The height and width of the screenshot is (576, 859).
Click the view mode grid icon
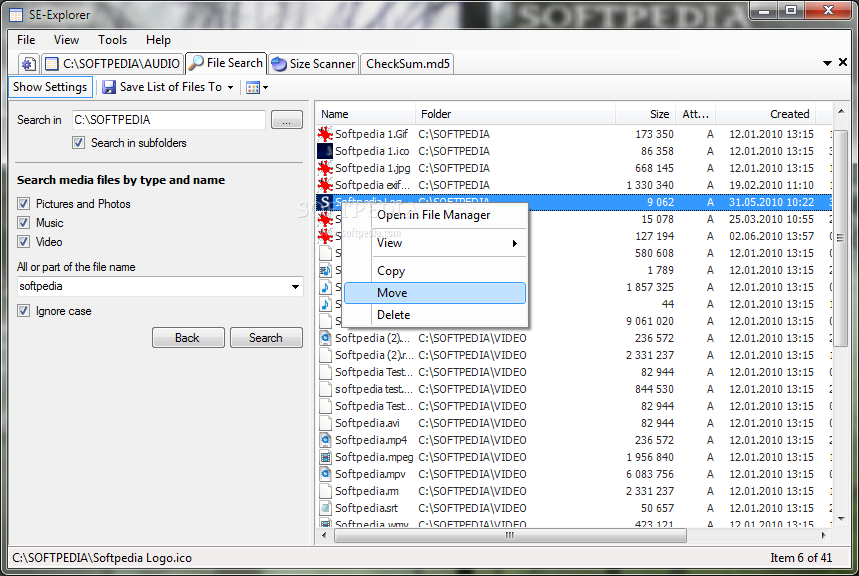(x=253, y=88)
